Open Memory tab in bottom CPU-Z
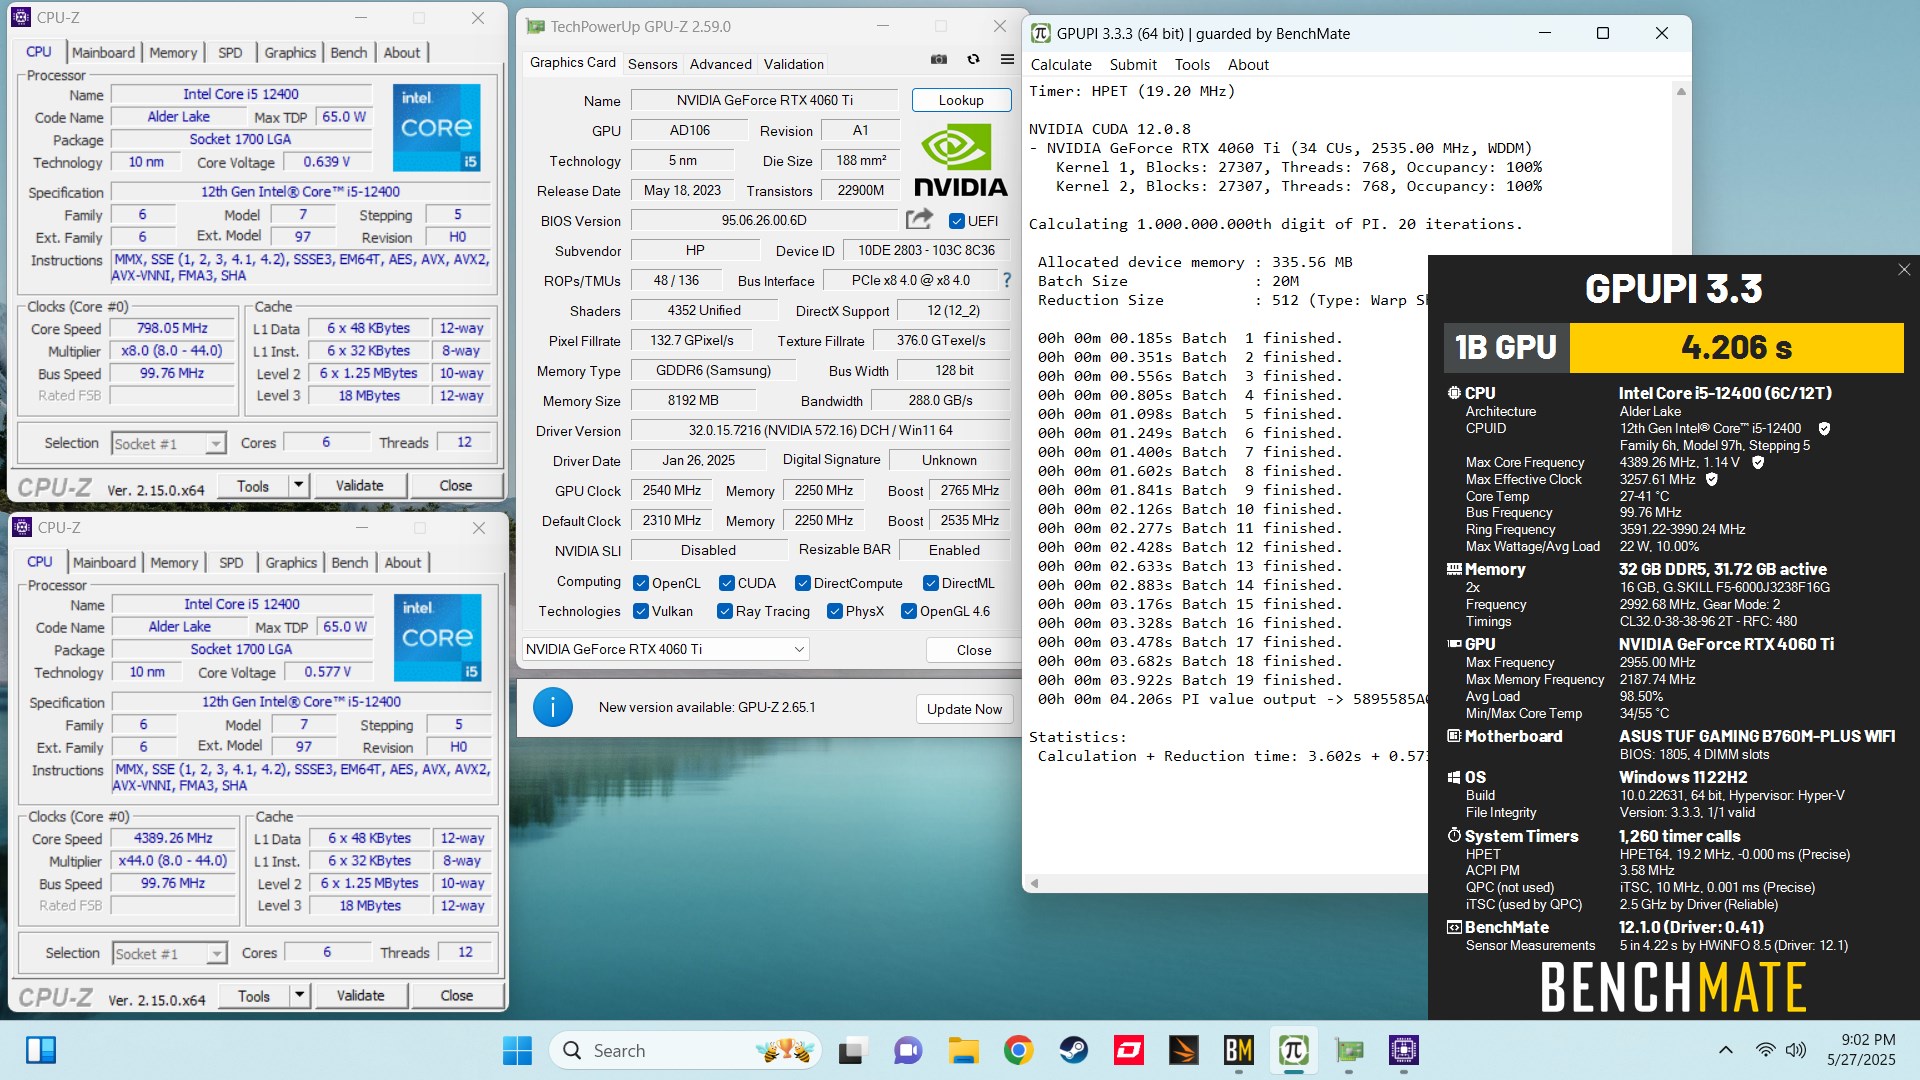Screen dimensions: 1920x1080 click(174, 562)
